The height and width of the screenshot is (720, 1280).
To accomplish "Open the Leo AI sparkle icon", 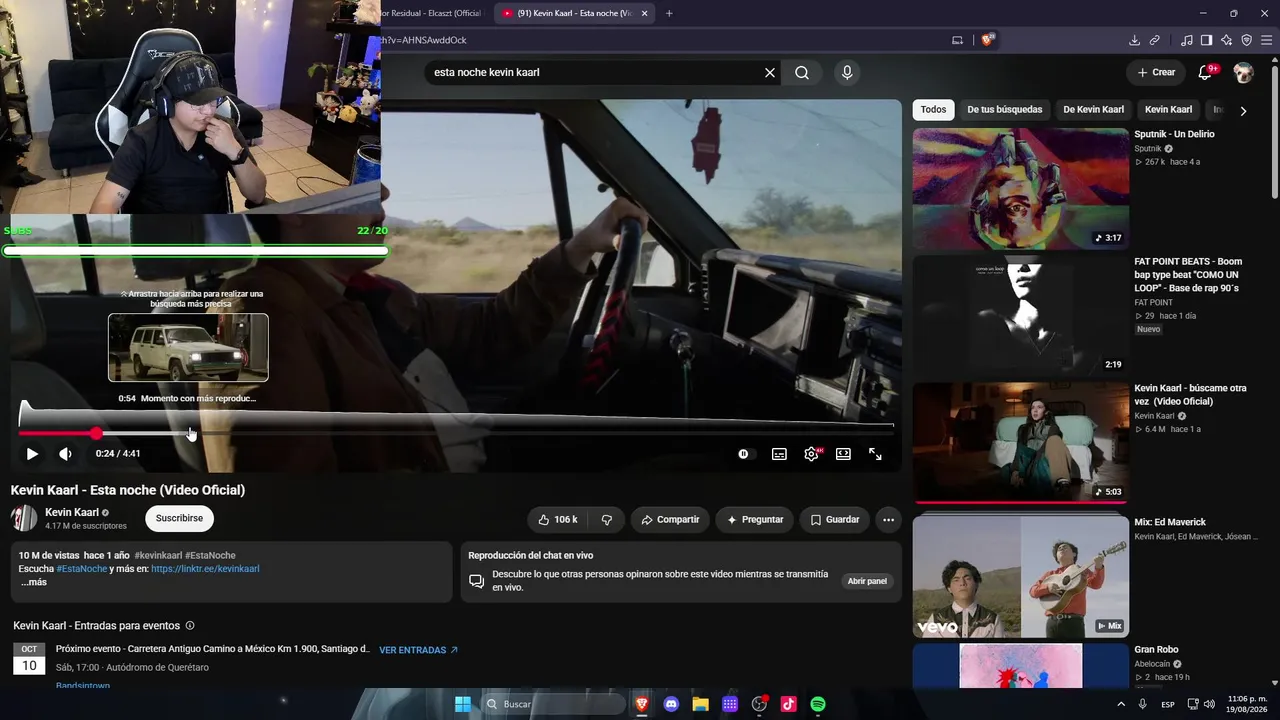I will click(x=1226, y=40).
